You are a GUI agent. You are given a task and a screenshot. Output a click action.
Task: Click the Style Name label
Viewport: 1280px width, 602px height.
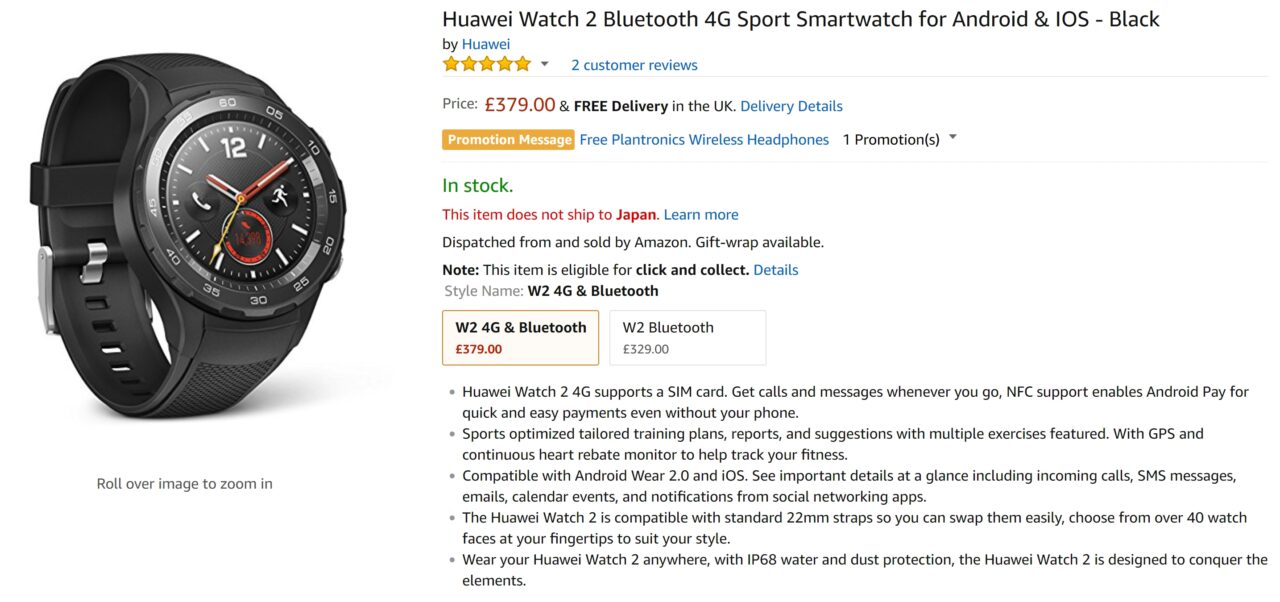click(483, 291)
